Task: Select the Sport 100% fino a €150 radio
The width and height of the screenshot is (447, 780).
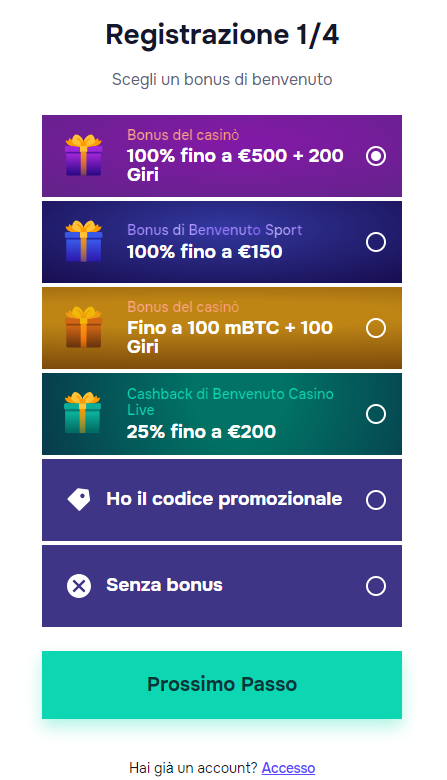Action: 376,242
